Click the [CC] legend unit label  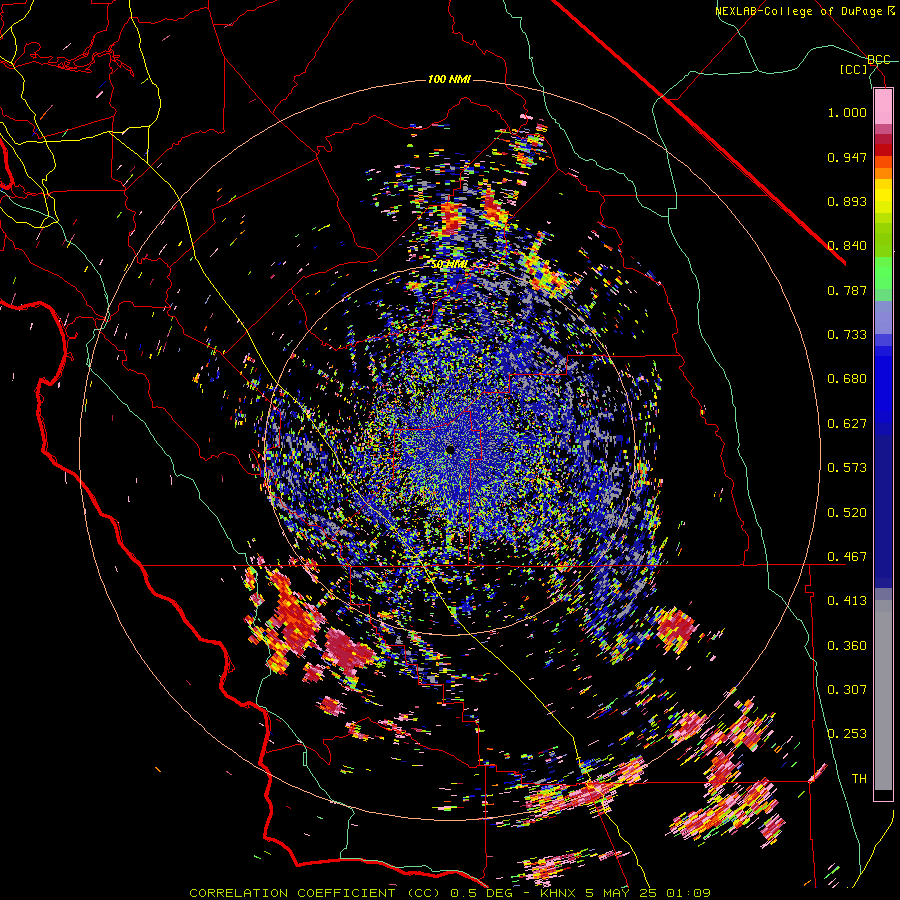pos(854,69)
